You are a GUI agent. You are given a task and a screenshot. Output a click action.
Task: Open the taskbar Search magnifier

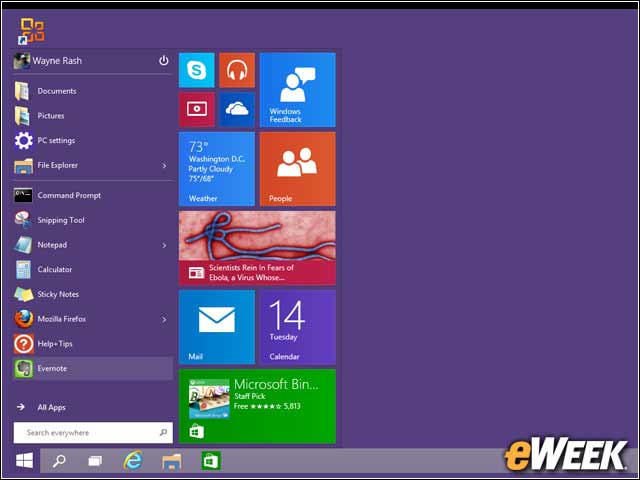(x=59, y=461)
